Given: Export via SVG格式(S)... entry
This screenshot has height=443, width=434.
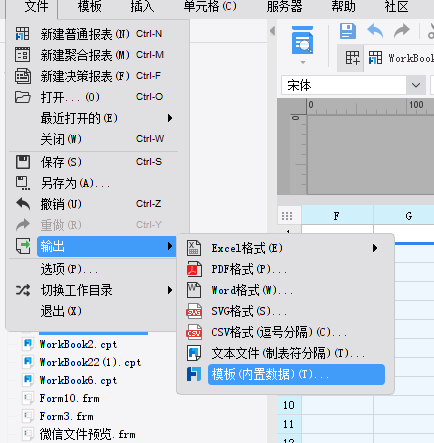Looking at the screenshot, I should tap(285, 311).
